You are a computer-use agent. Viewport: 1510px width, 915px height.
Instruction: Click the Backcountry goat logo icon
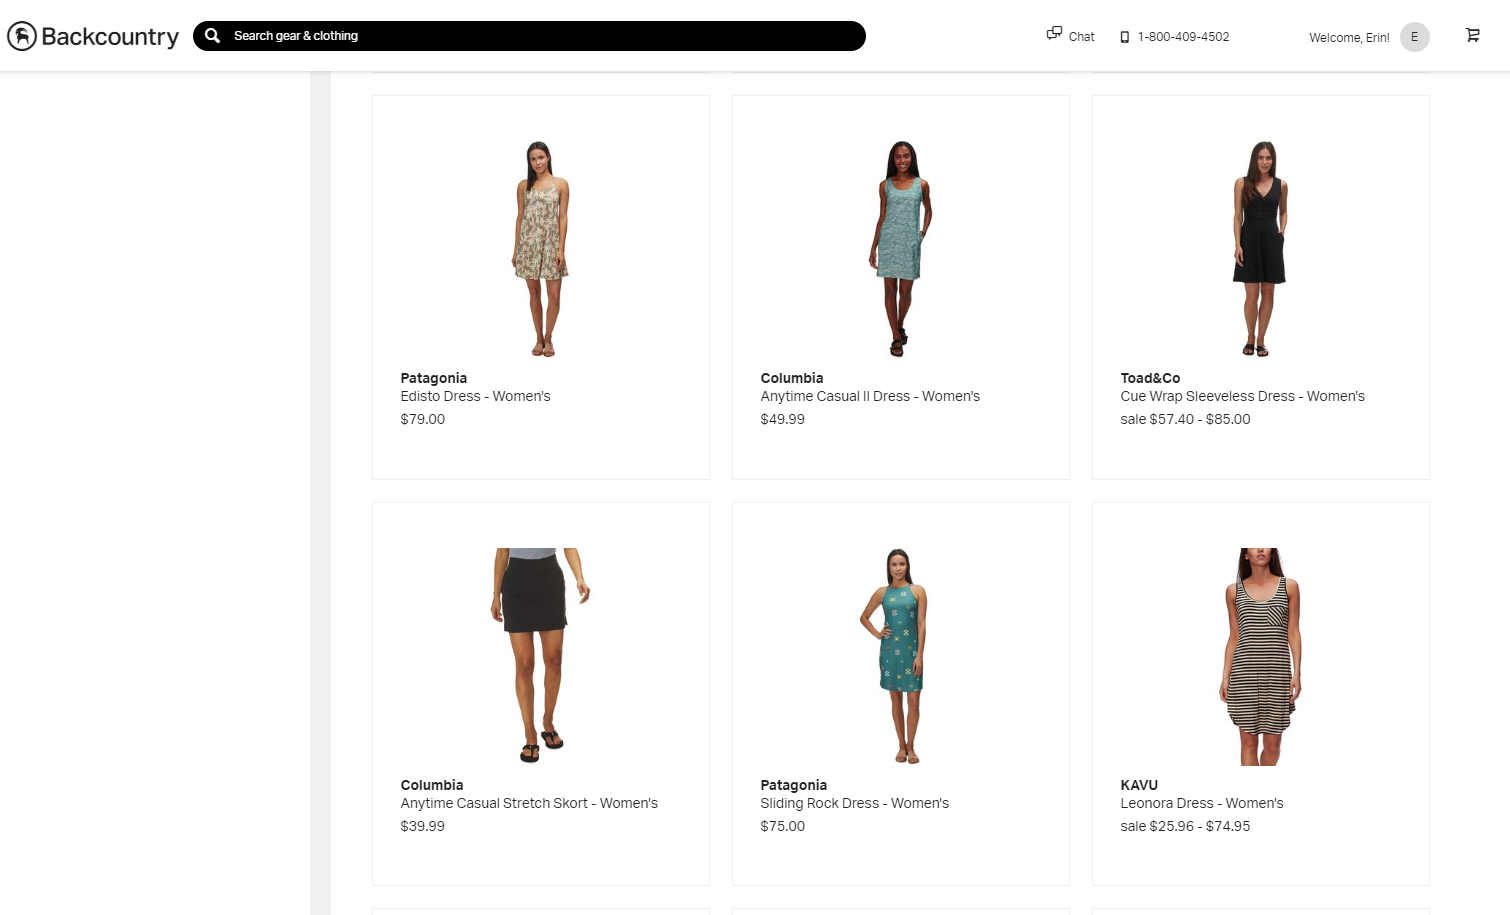(22, 36)
